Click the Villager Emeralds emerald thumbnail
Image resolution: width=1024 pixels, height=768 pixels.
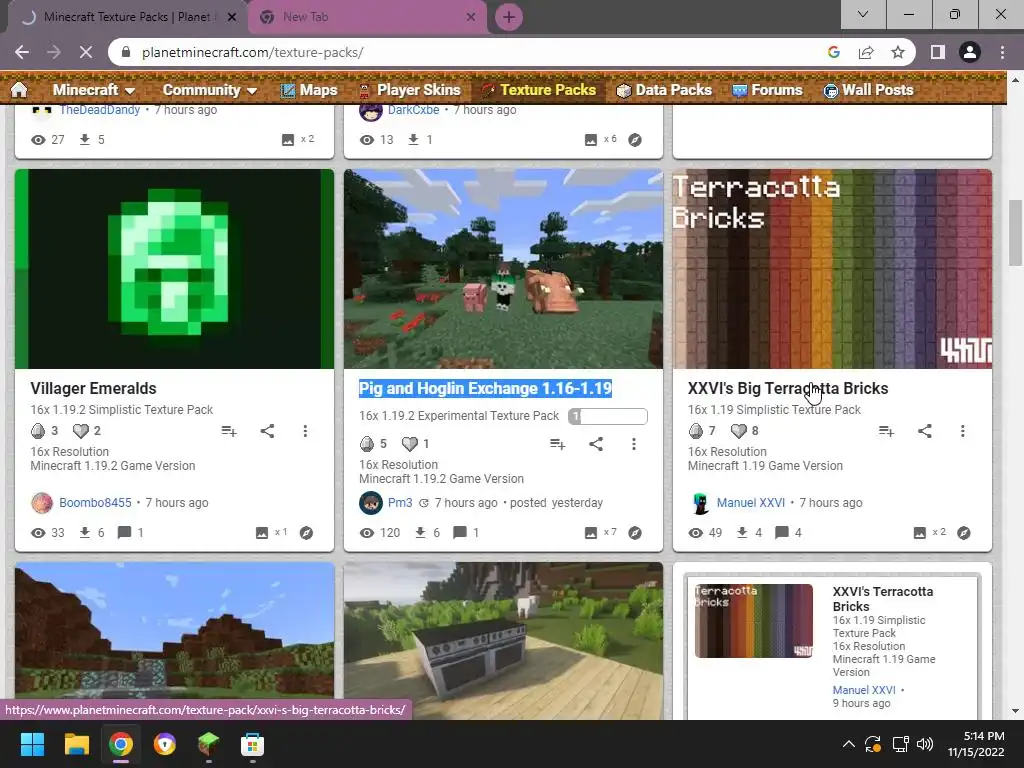[x=174, y=269]
